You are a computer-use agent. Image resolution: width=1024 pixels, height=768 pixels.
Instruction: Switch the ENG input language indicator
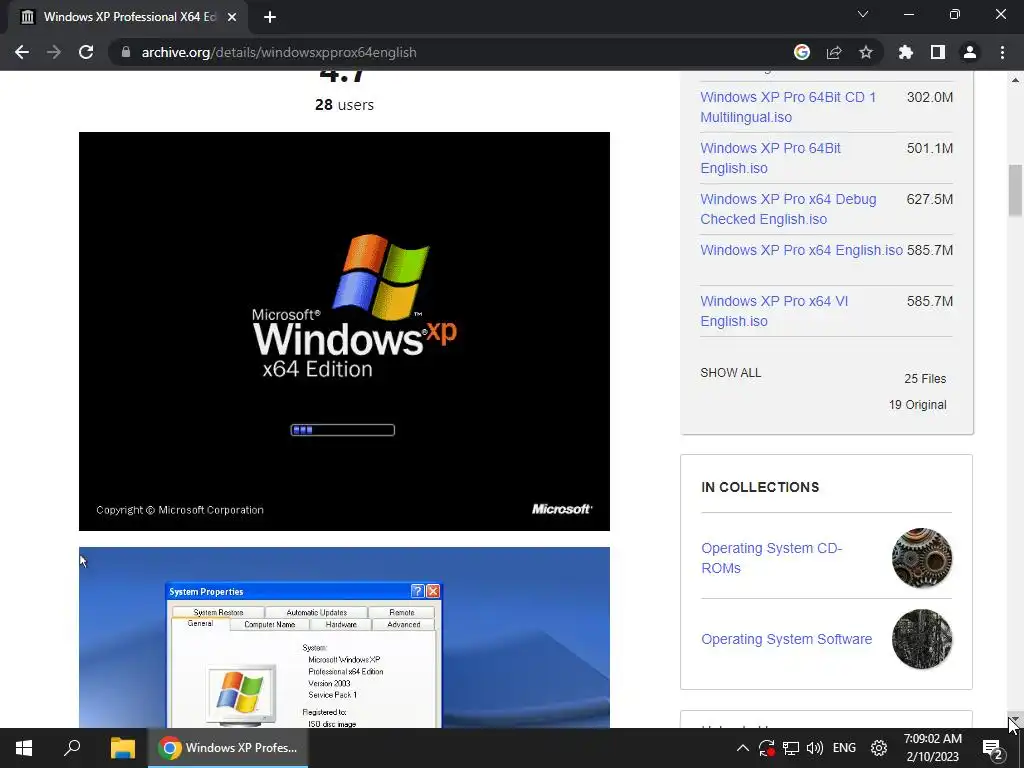pyautogui.click(x=844, y=748)
